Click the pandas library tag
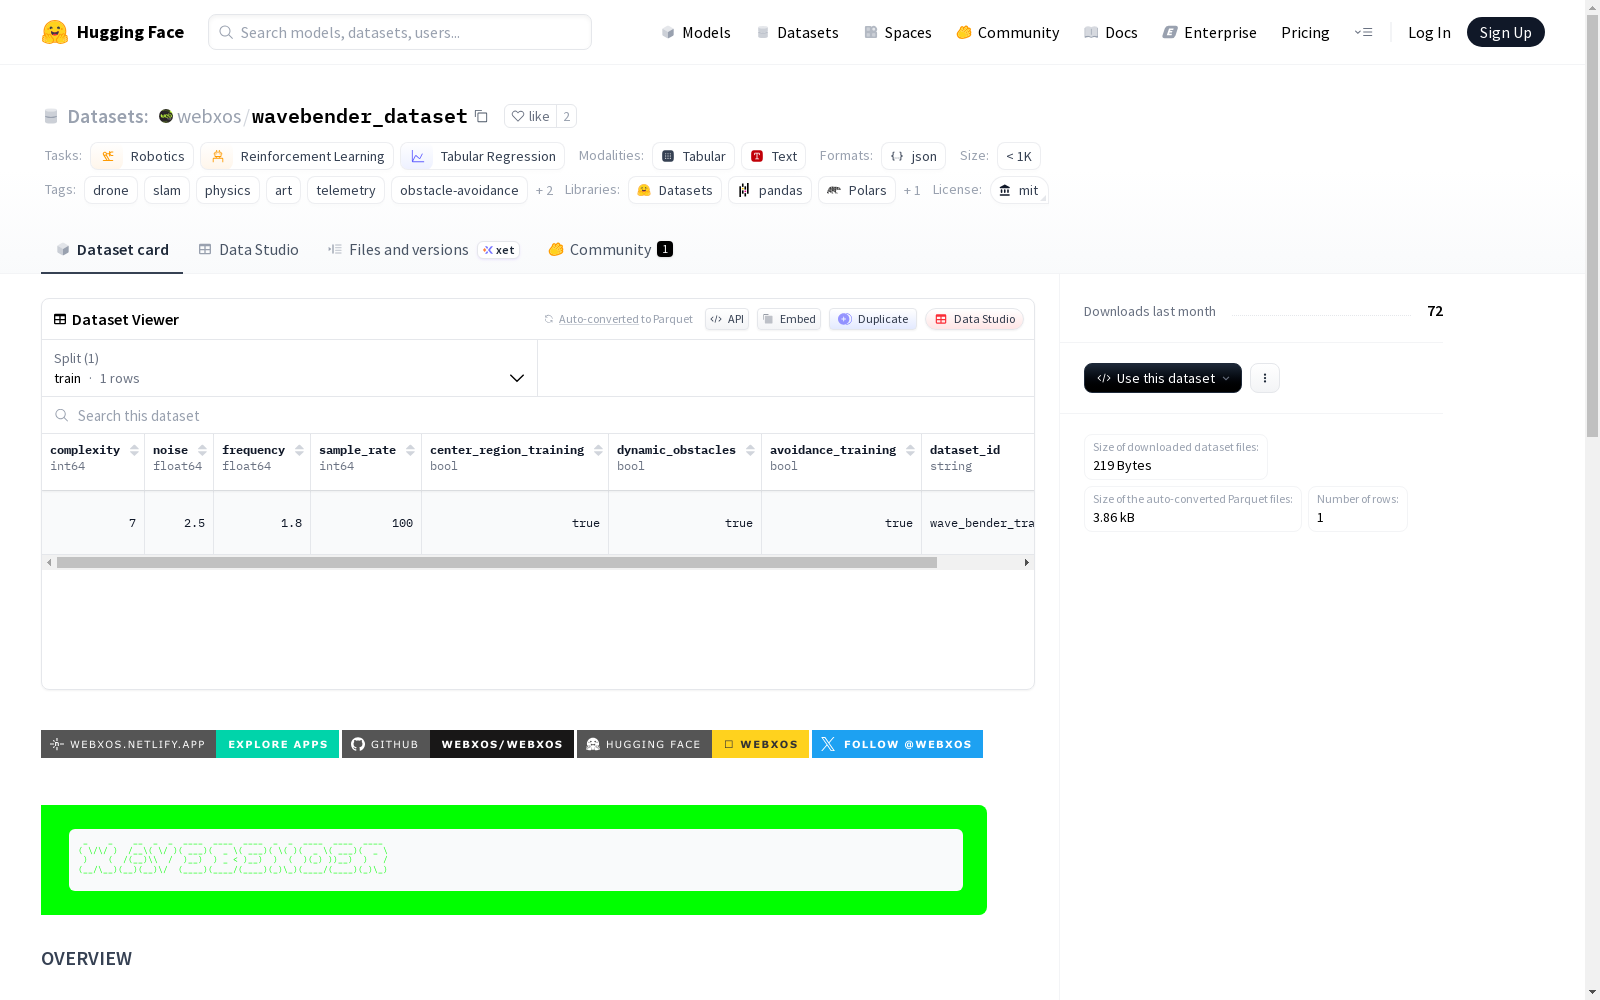 pos(770,190)
